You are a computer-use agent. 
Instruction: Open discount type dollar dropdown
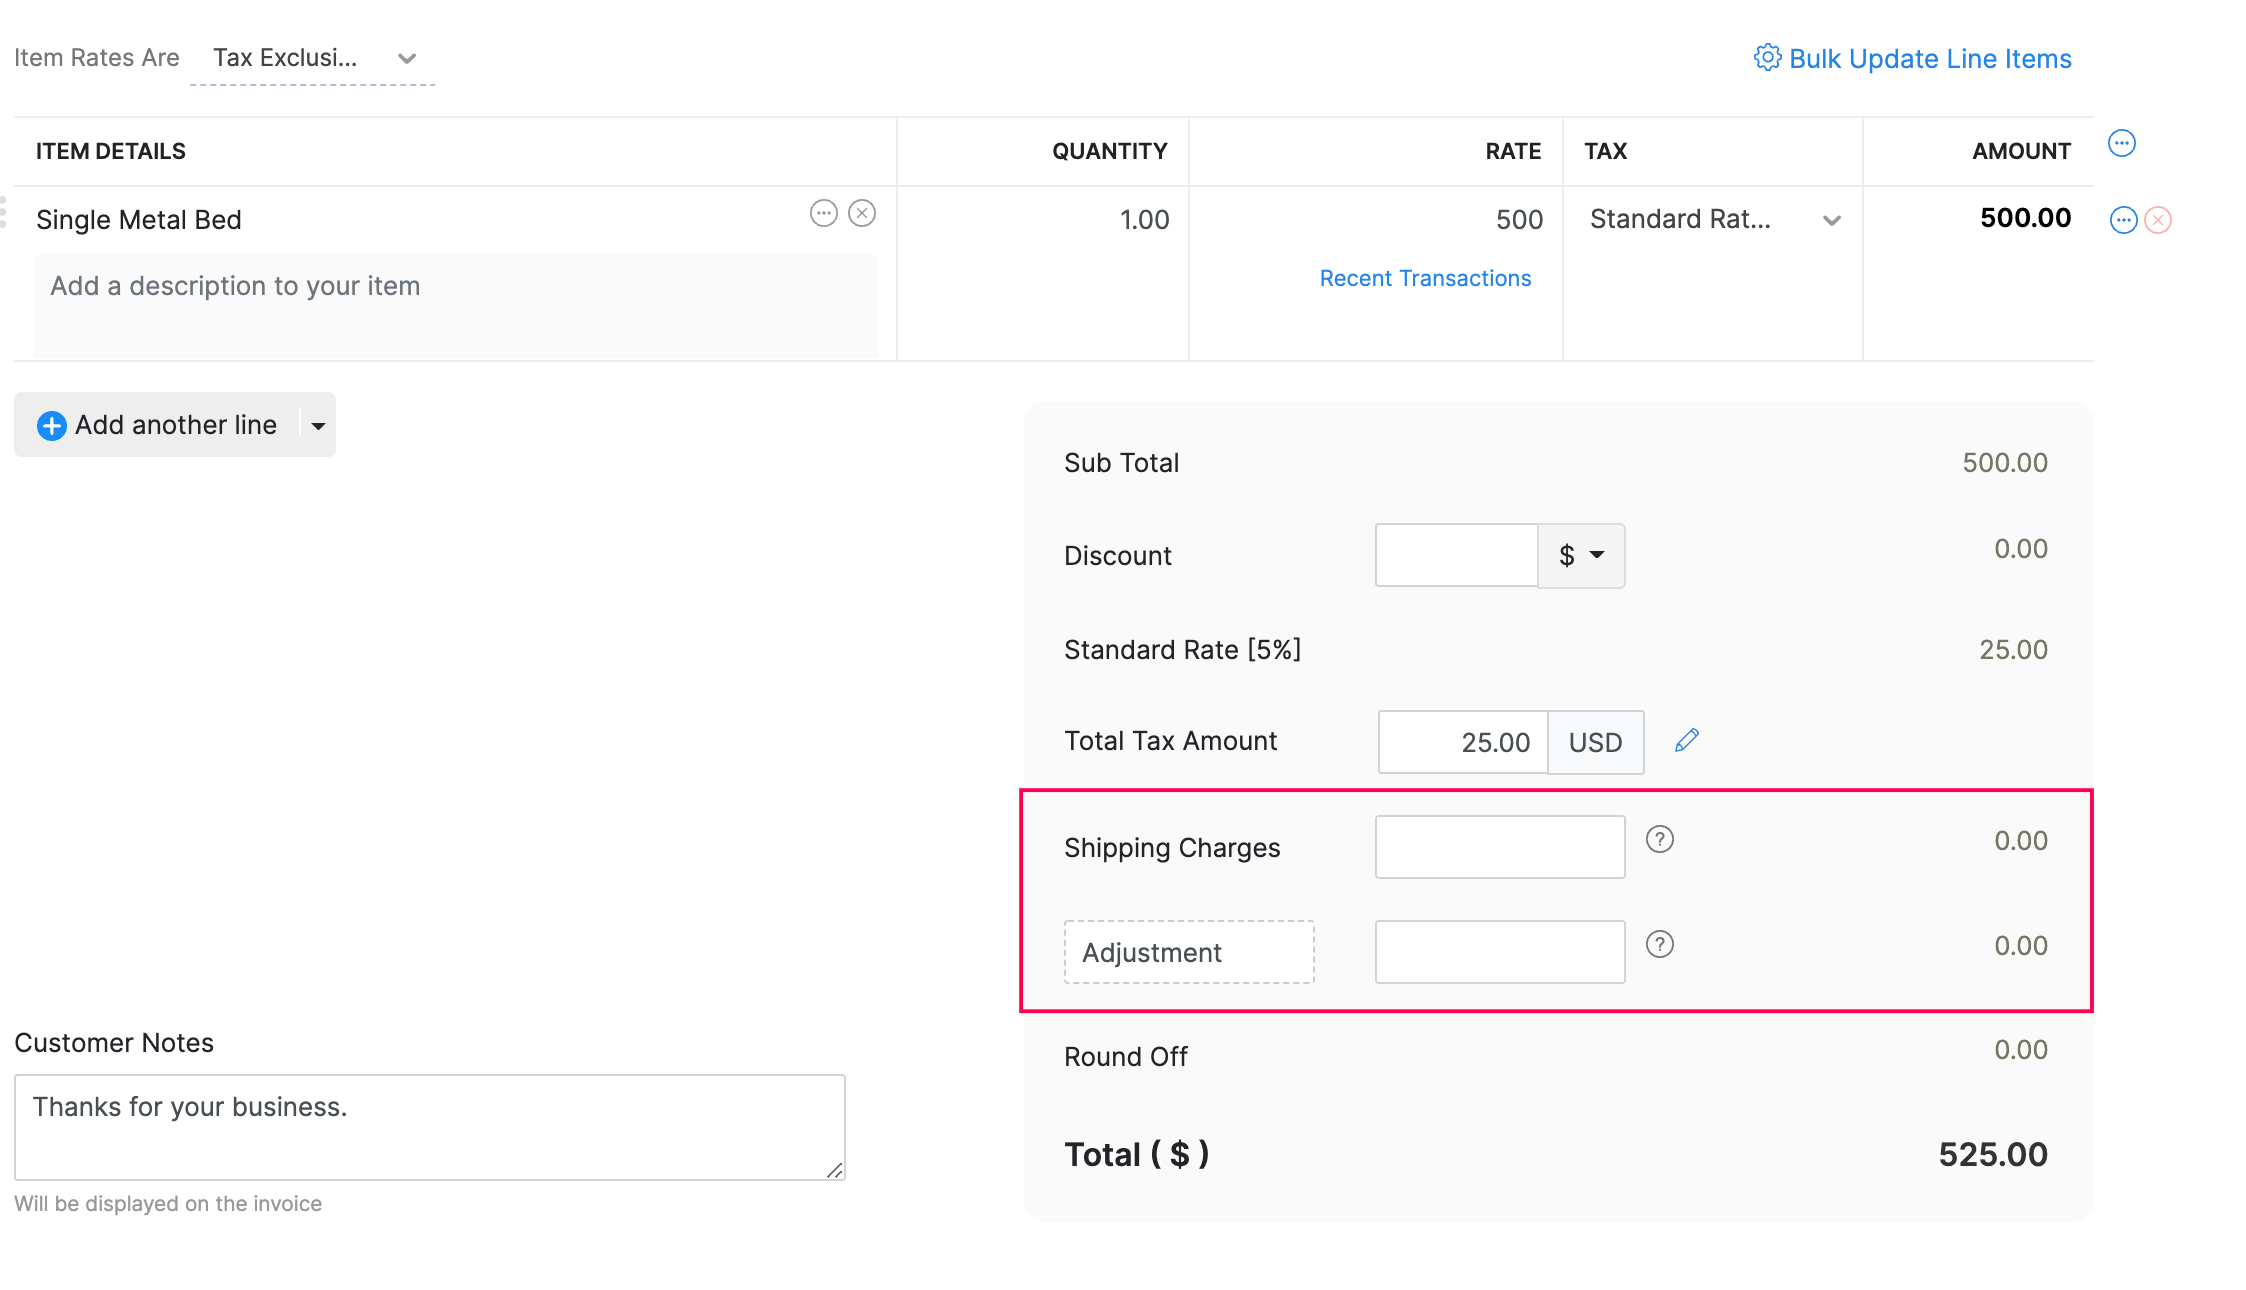tap(1581, 556)
